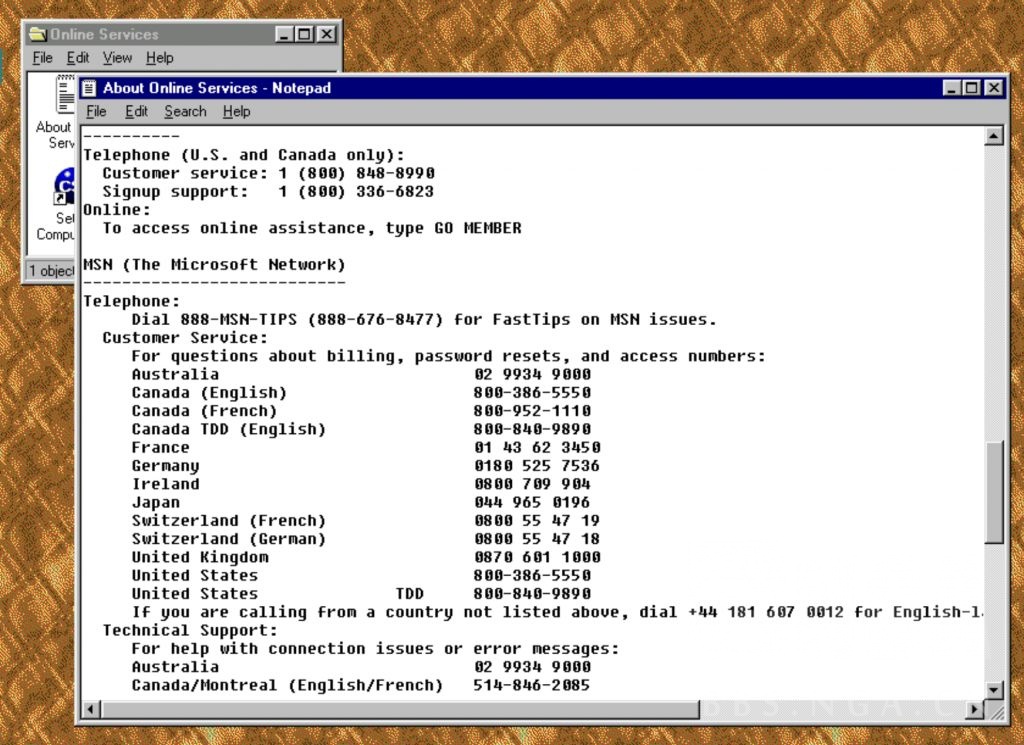Click the vertical scrollbar thumb in Notepad

994,493
